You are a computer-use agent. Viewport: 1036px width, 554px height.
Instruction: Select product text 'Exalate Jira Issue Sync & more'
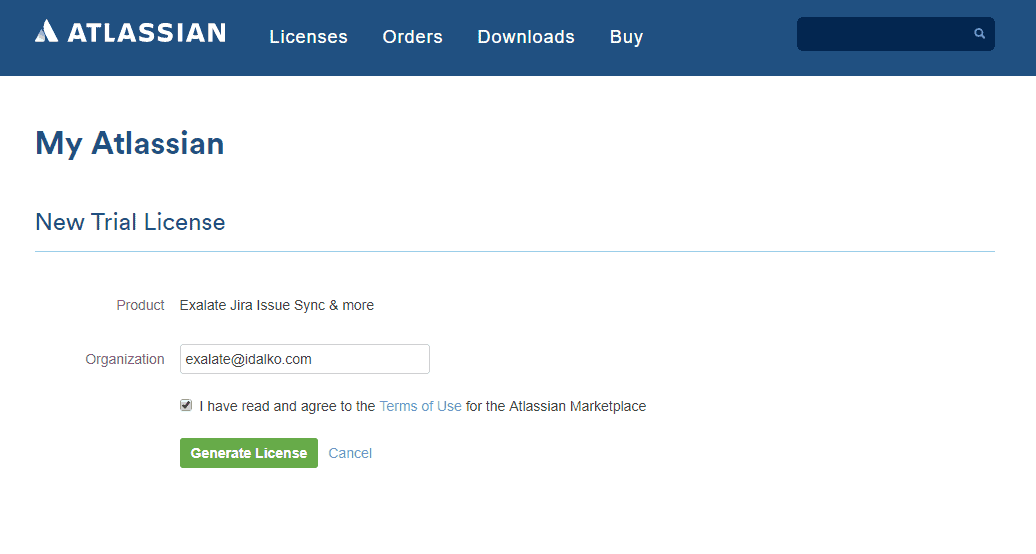[277, 305]
